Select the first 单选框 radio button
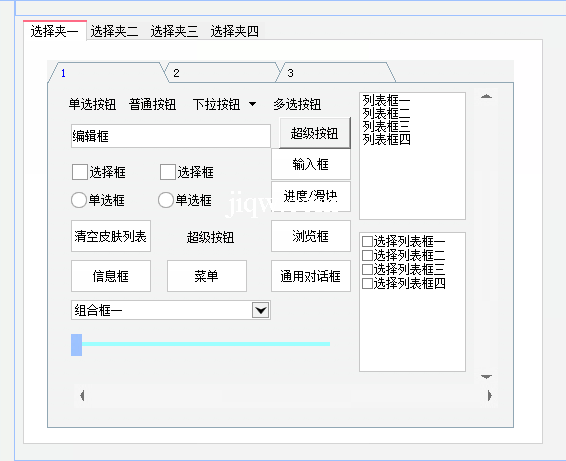Screen dimensions: 566x461 point(79,200)
